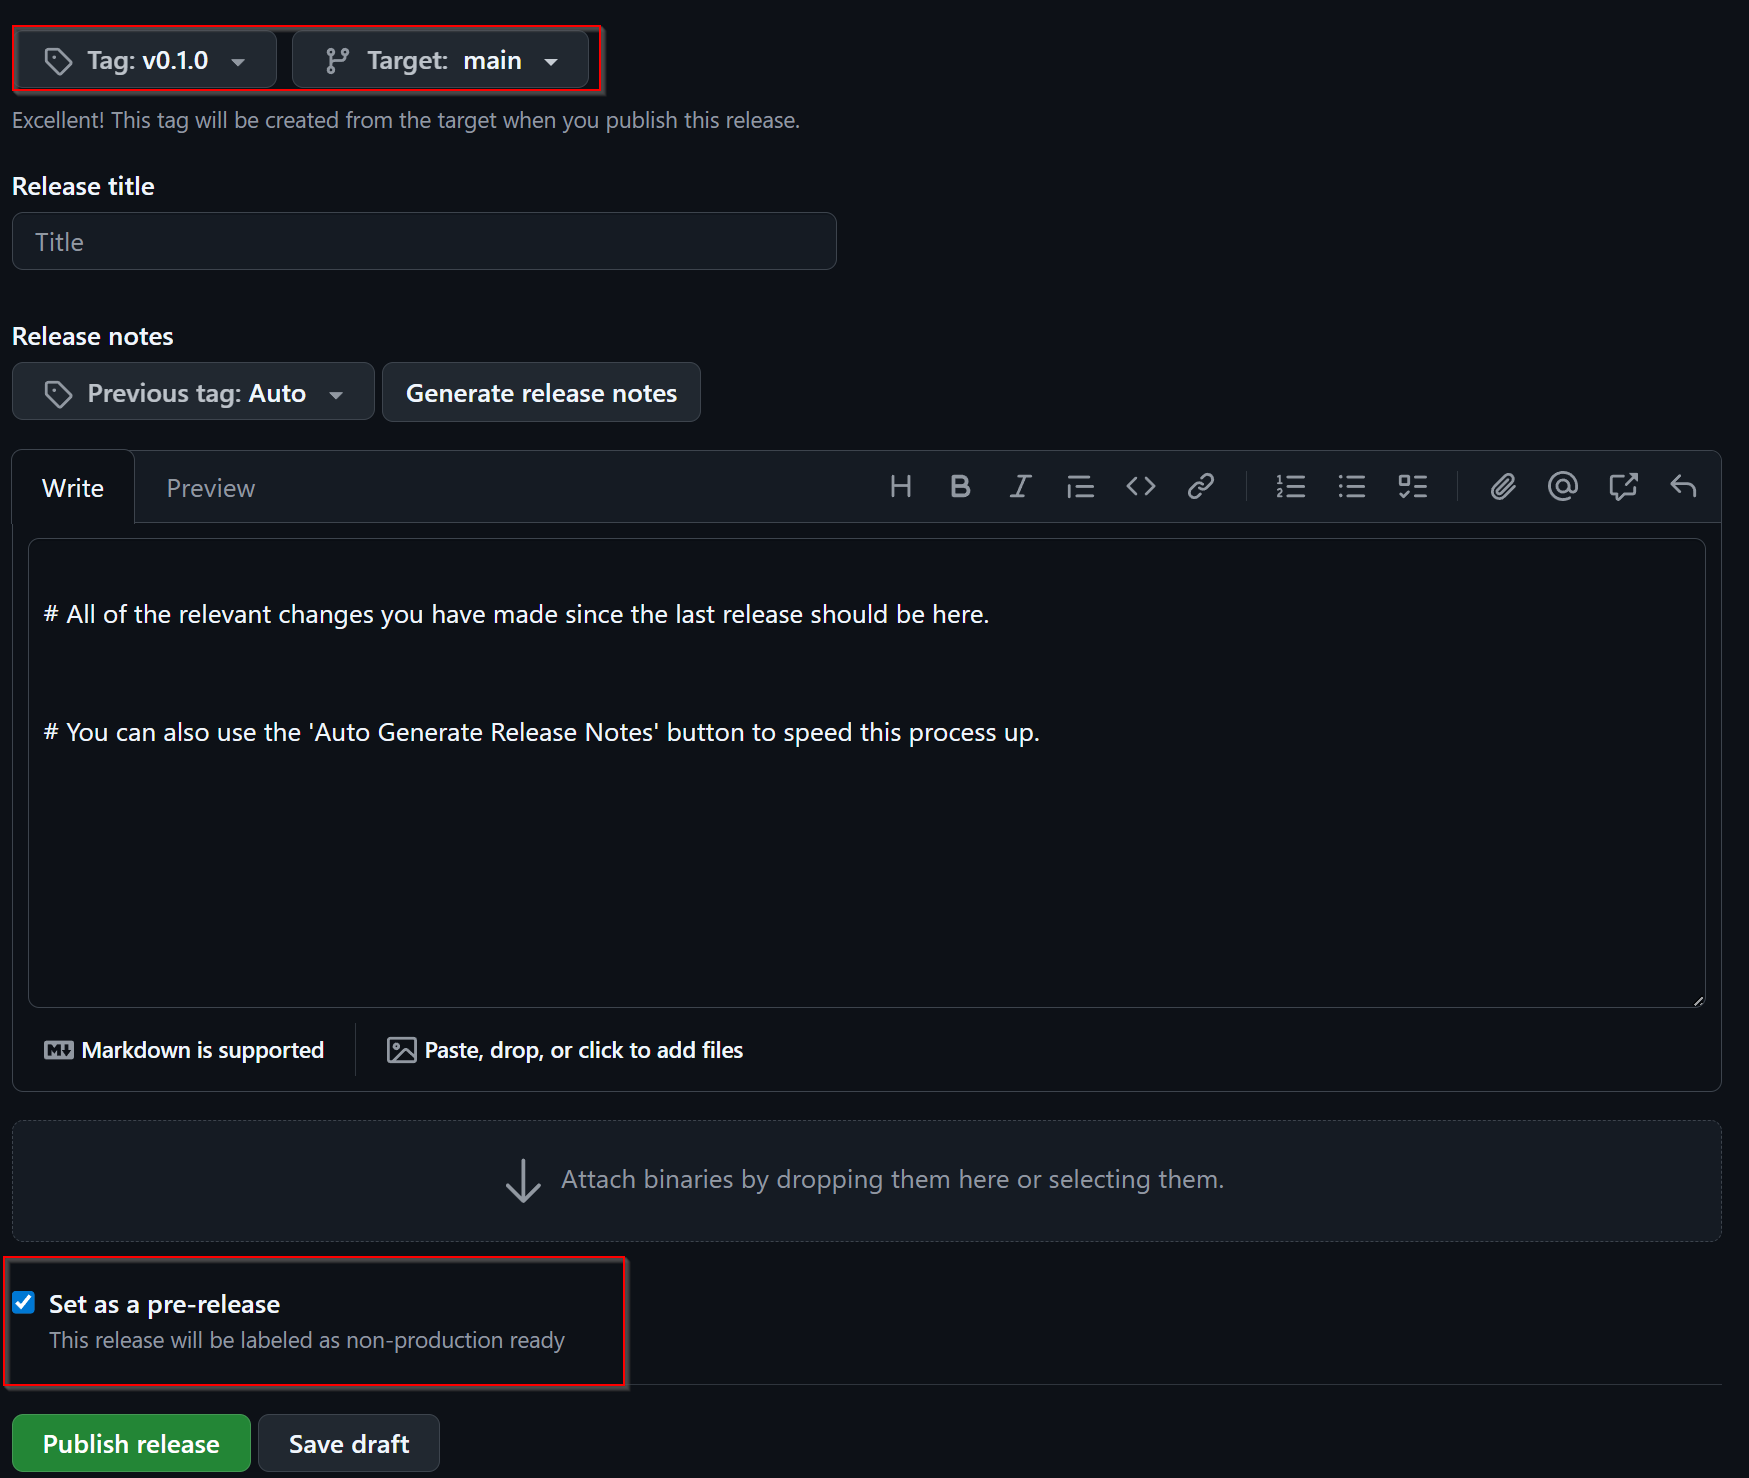The width and height of the screenshot is (1749, 1478).
Task: Insert an unordered bullet list
Action: coord(1351,487)
